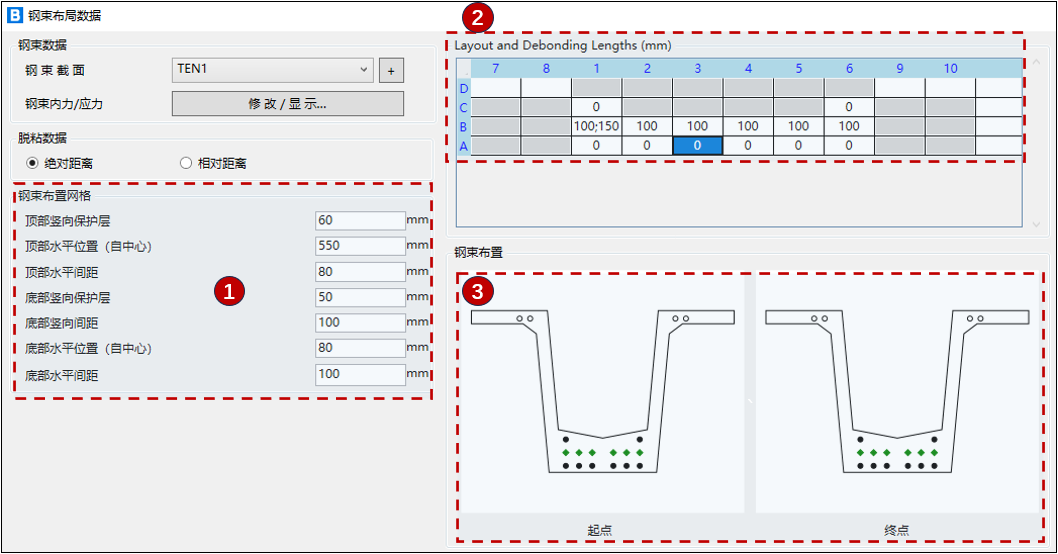Click the blue B application icon

(x=15, y=16)
